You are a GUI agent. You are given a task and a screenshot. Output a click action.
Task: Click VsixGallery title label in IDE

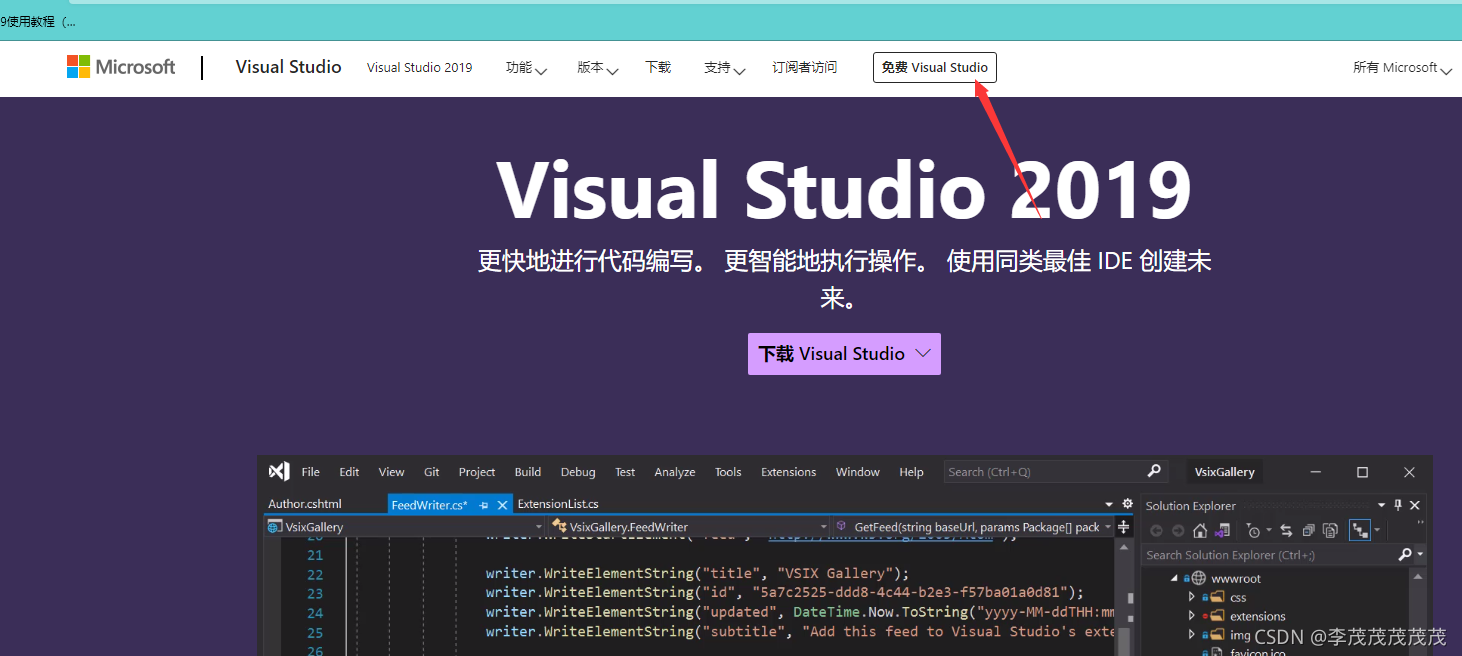coord(1225,472)
